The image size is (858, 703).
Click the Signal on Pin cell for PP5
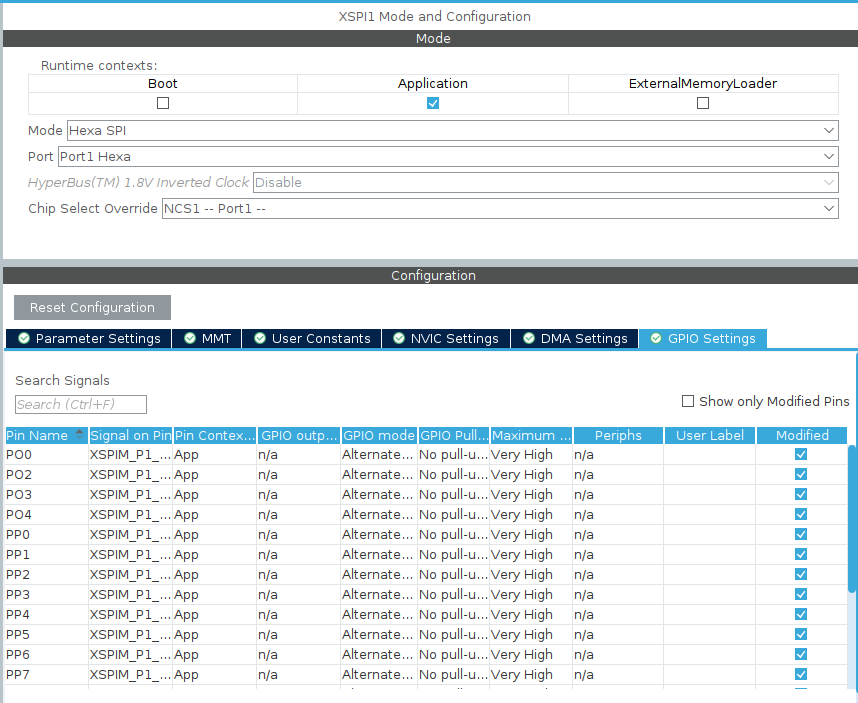(x=130, y=635)
